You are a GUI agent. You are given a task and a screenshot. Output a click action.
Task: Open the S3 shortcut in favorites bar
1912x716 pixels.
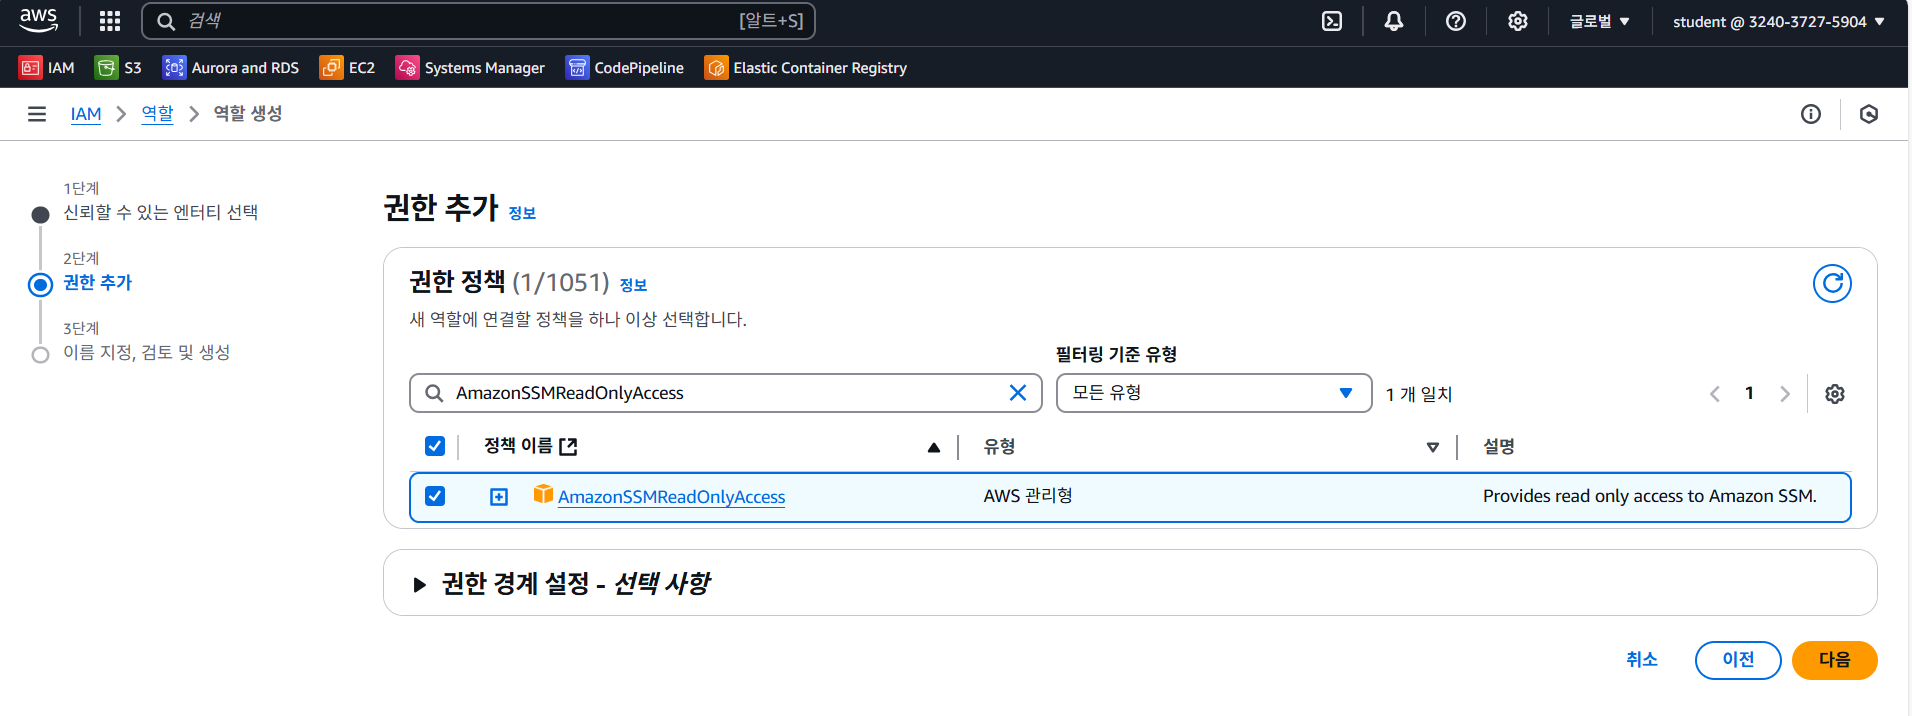(118, 67)
